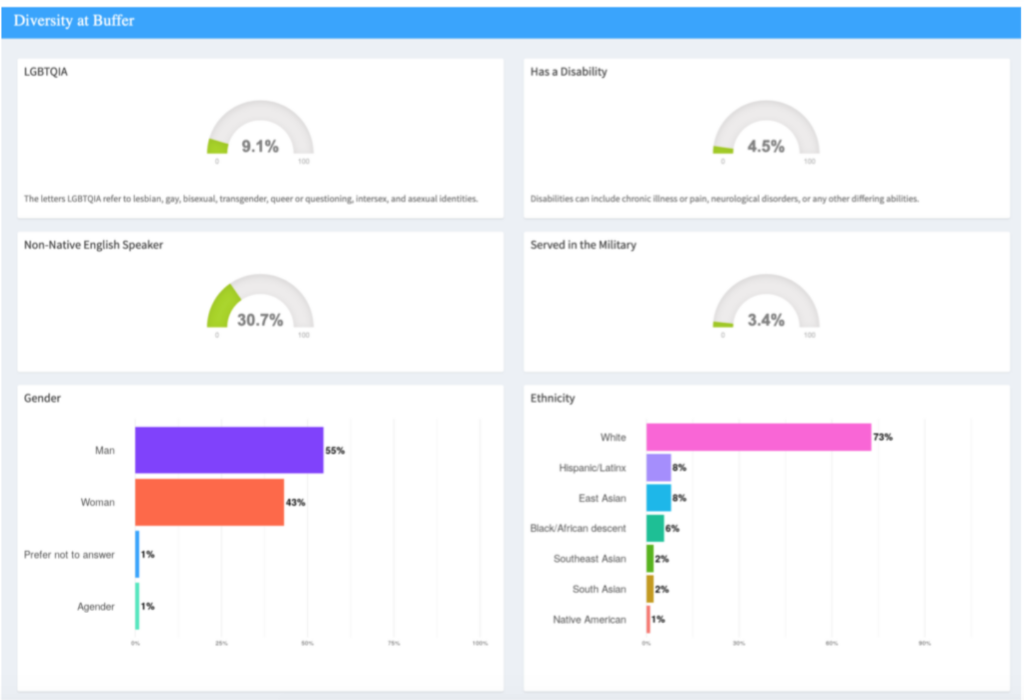Select the LGBTQIA card title
This screenshot has width=1024, height=700.
click(46, 72)
